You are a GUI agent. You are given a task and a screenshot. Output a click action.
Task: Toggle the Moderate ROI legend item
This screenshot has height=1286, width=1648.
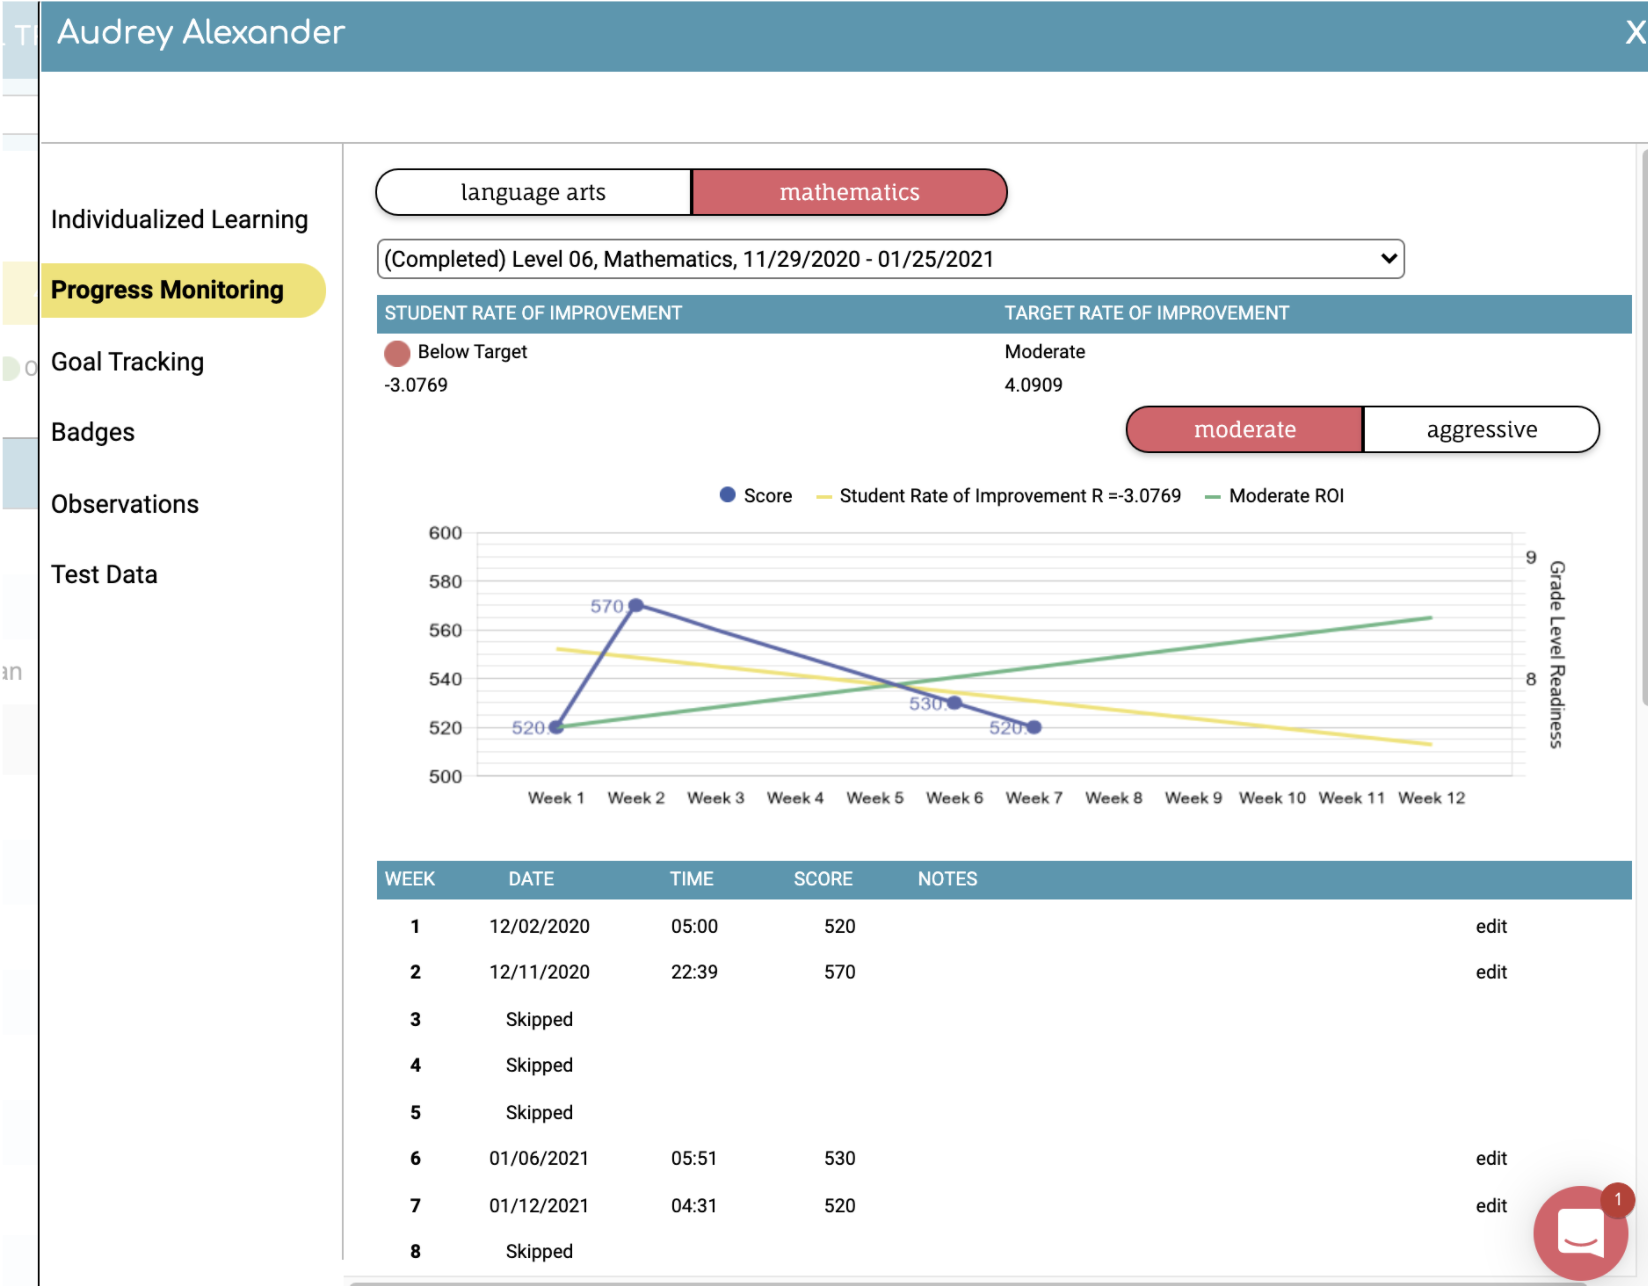pyautogui.click(x=1275, y=496)
